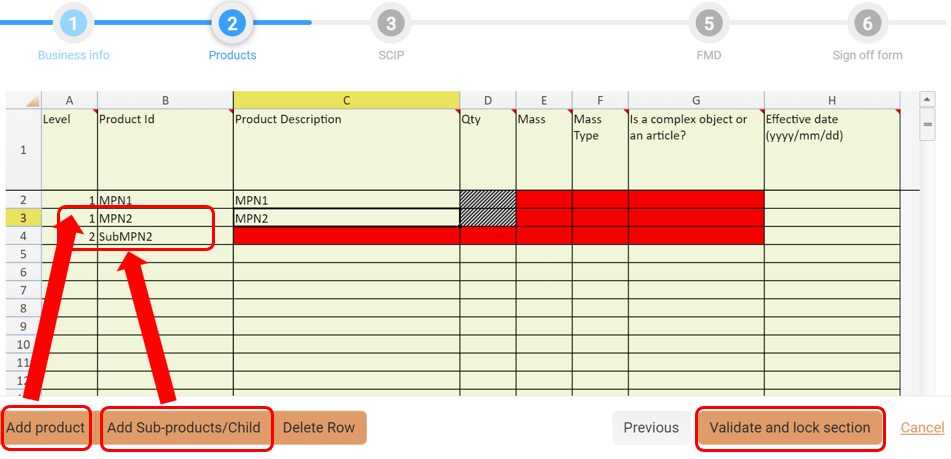Click hatched Qty cell for MPN2
The image size is (951, 459).
pyautogui.click(x=488, y=217)
